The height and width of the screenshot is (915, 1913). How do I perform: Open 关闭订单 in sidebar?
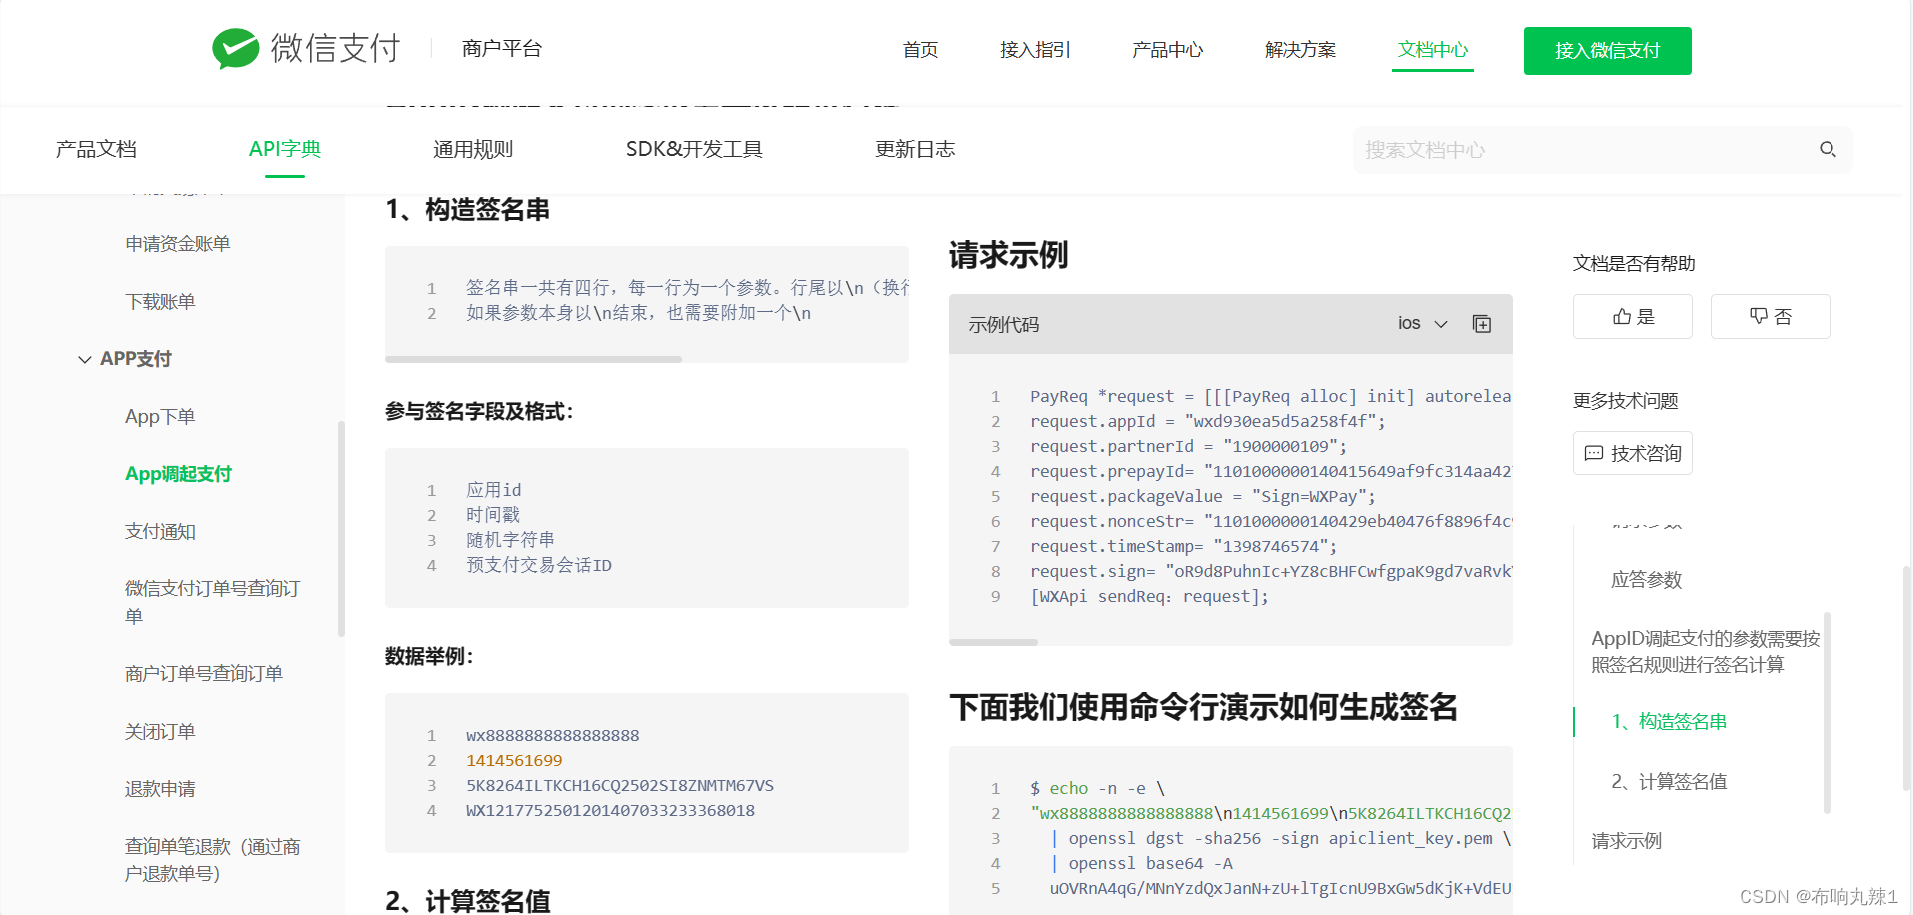pos(160,732)
